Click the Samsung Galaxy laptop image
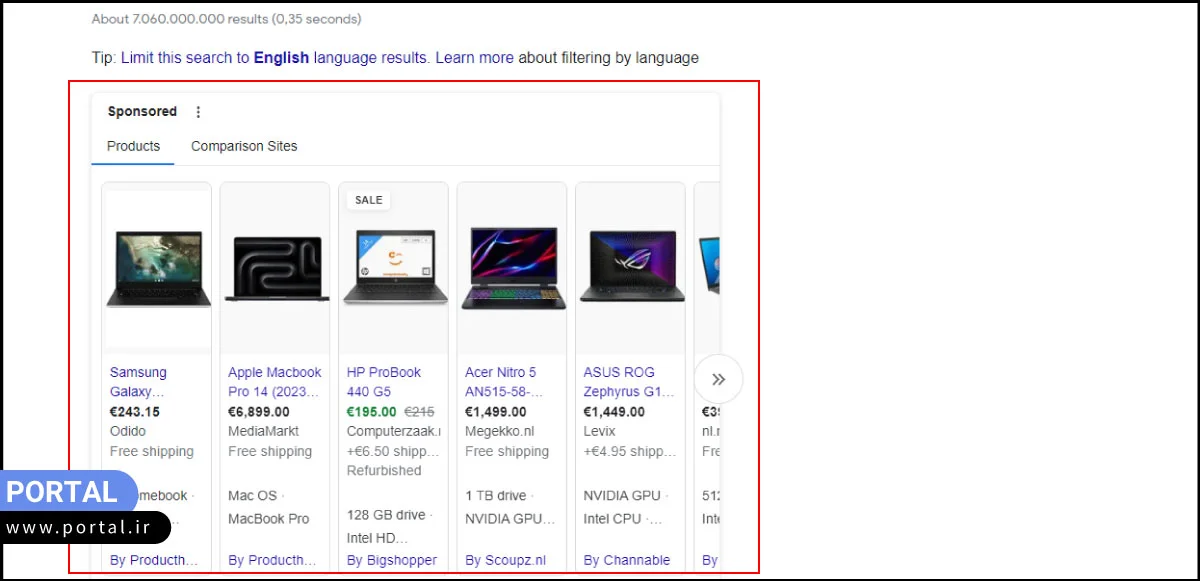1200x581 pixels. pos(157,267)
